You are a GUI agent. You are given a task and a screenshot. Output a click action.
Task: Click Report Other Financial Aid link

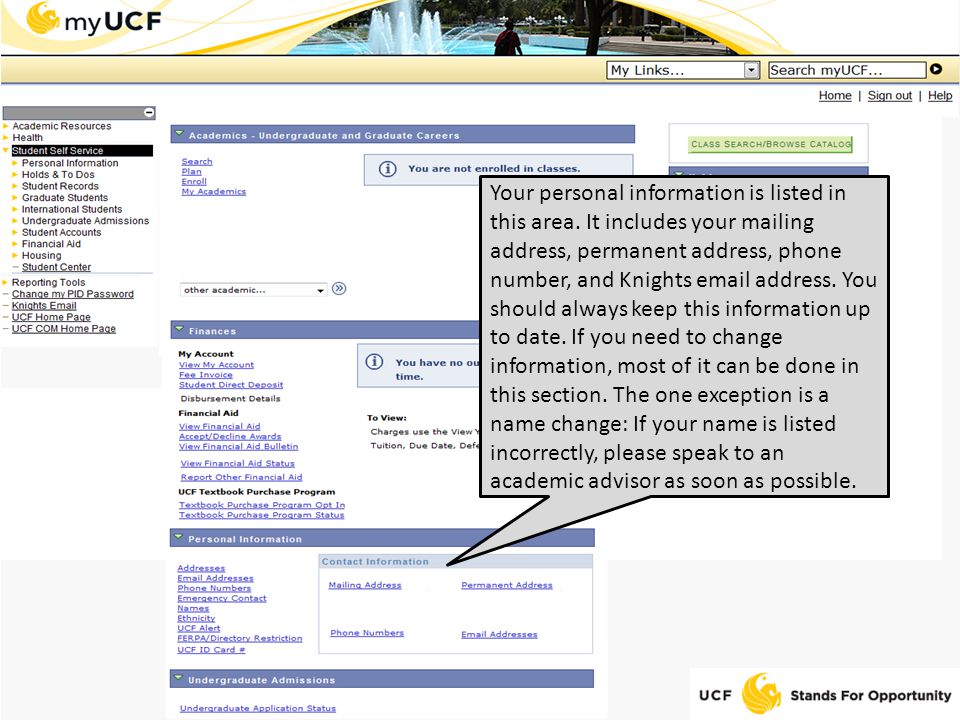pyautogui.click(x=241, y=478)
